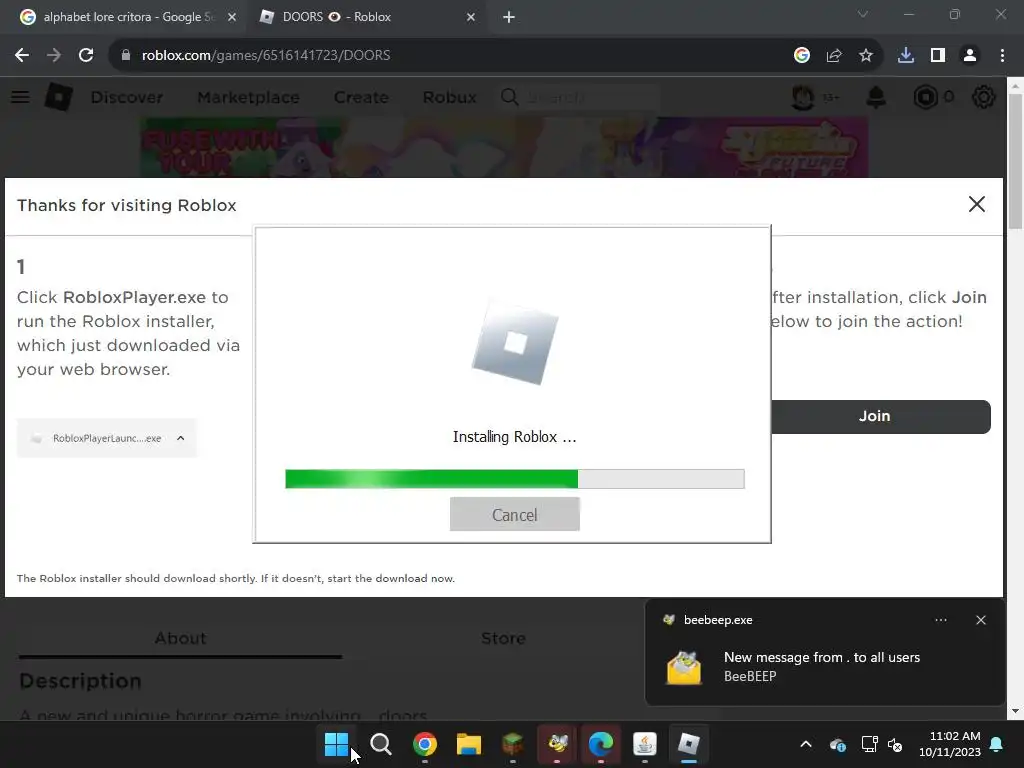1024x768 pixels.
Task: Open Robux in Roblox nav
Action: coord(449,97)
